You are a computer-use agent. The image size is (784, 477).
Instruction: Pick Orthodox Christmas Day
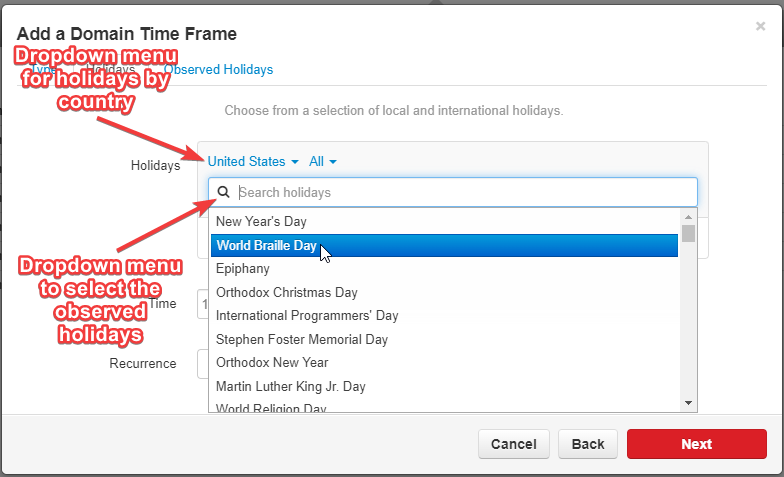(x=444, y=292)
